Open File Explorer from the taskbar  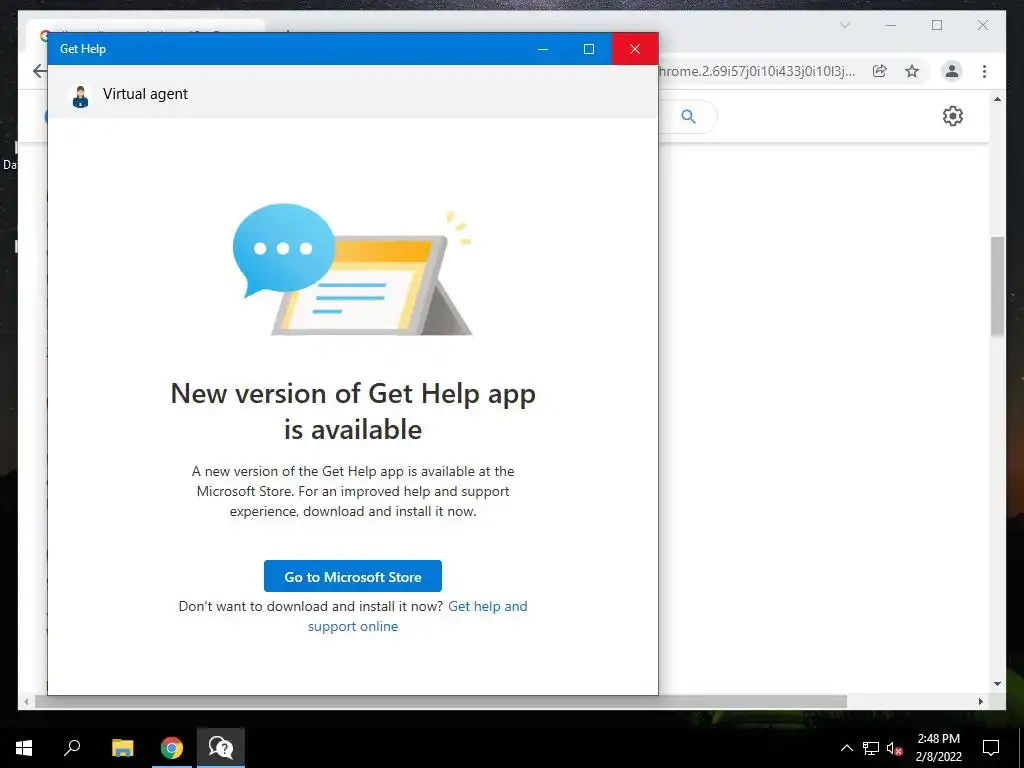122,748
